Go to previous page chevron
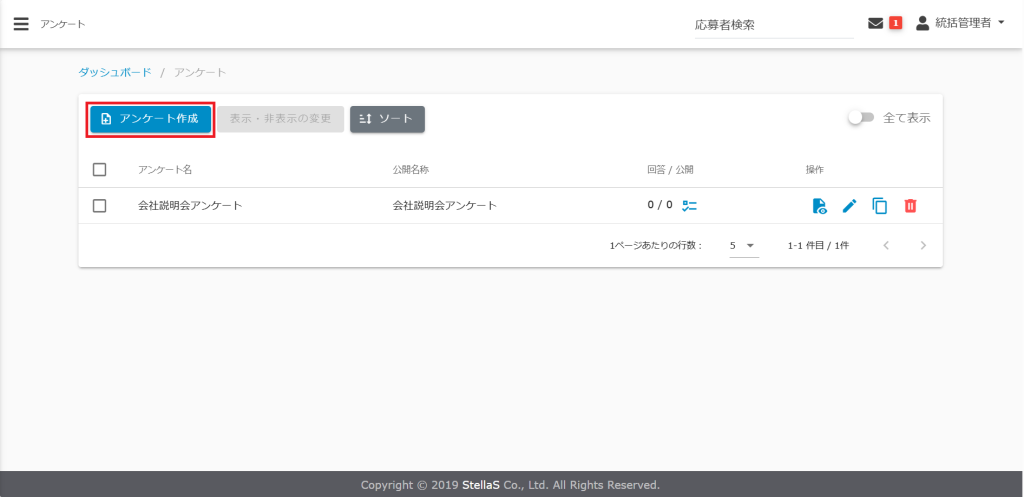 (886, 245)
